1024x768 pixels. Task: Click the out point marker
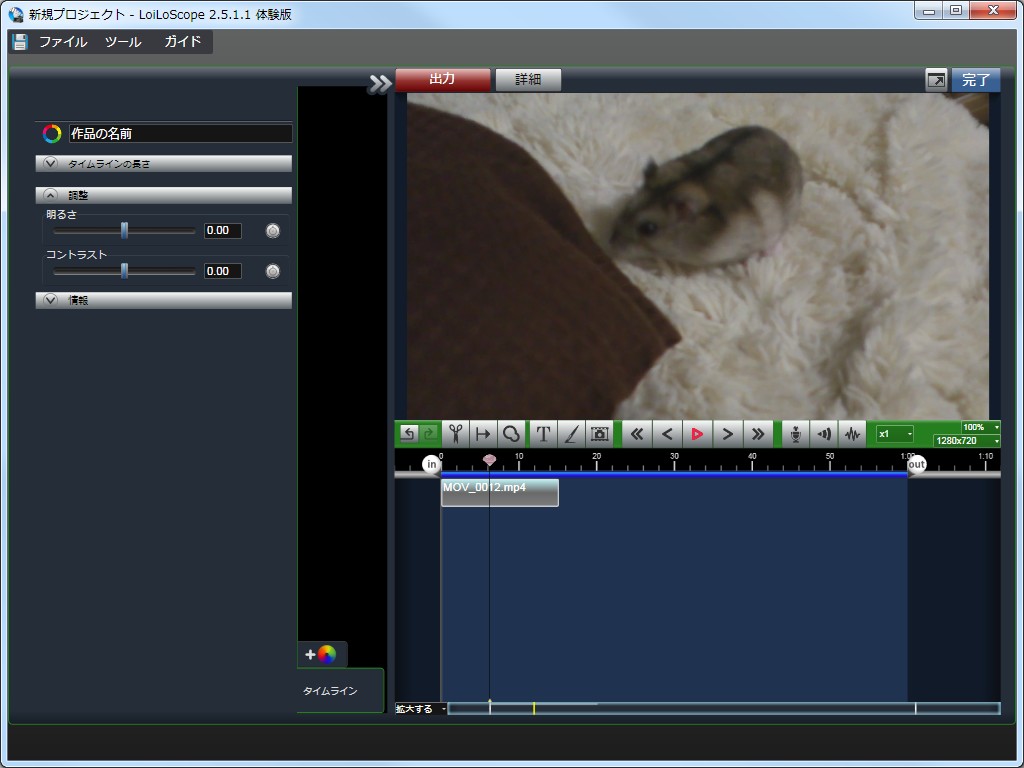[x=917, y=464]
